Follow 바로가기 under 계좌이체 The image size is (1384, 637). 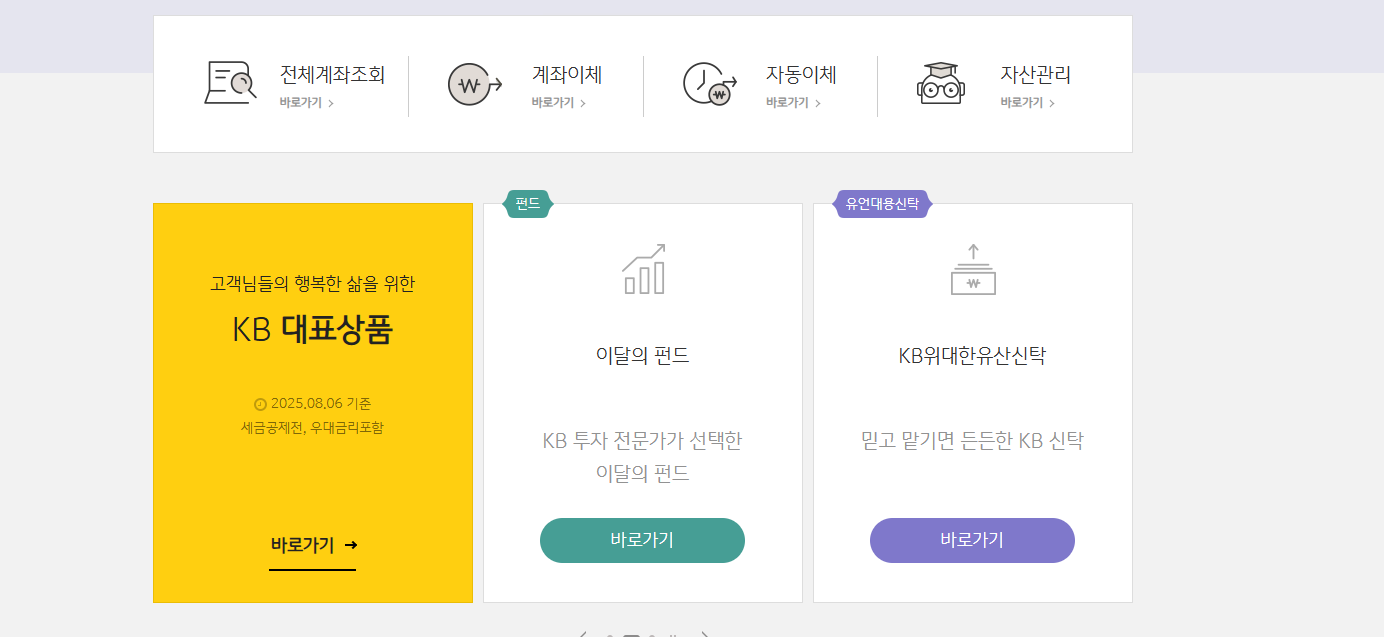click(559, 102)
